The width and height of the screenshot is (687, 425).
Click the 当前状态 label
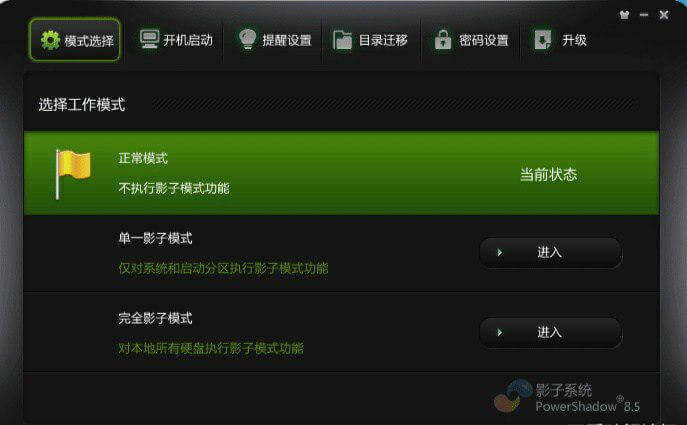click(549, 174)
